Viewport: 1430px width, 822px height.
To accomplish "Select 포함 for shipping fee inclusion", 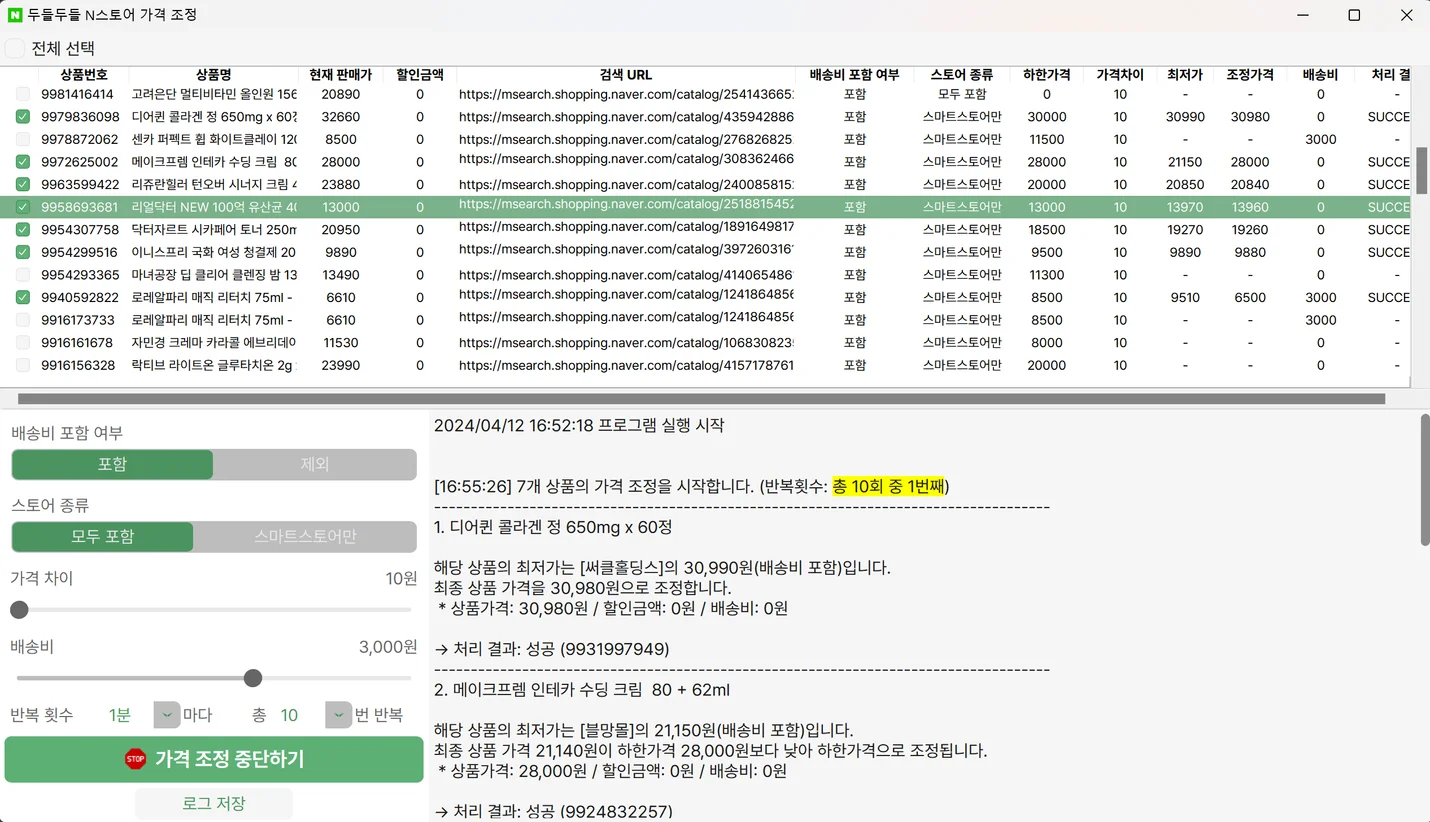I will (112, 464).
